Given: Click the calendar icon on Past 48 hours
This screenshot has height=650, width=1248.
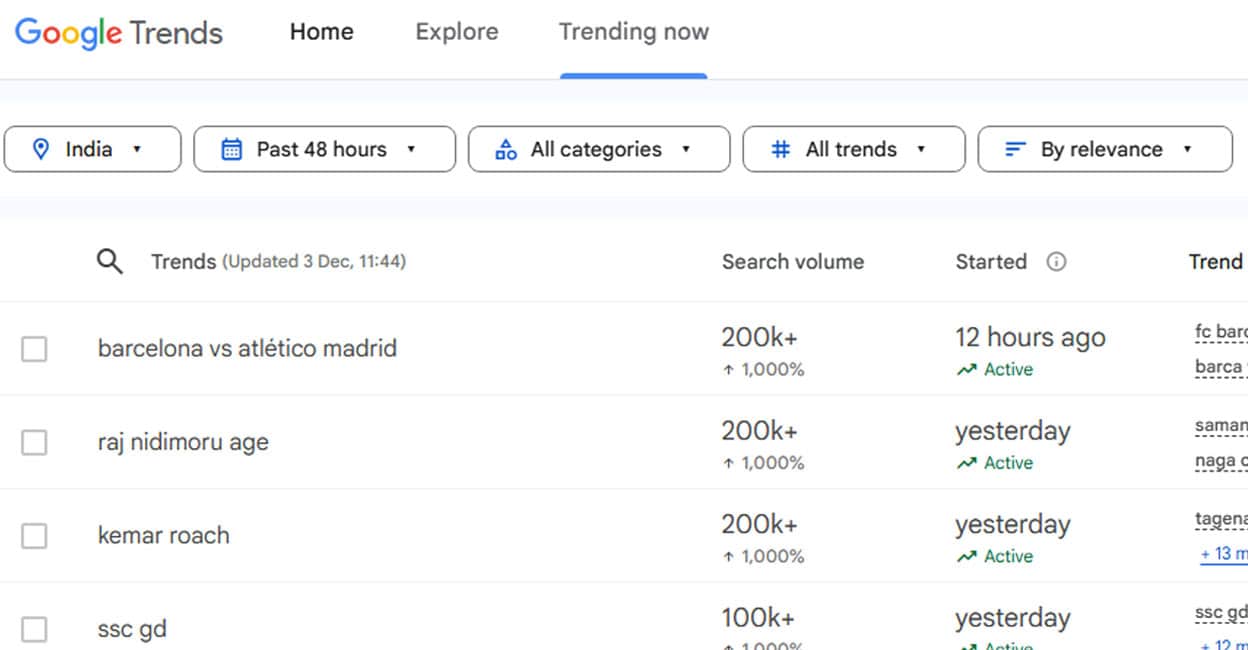Looking at the screenshot, I should [x=232, y=149].
